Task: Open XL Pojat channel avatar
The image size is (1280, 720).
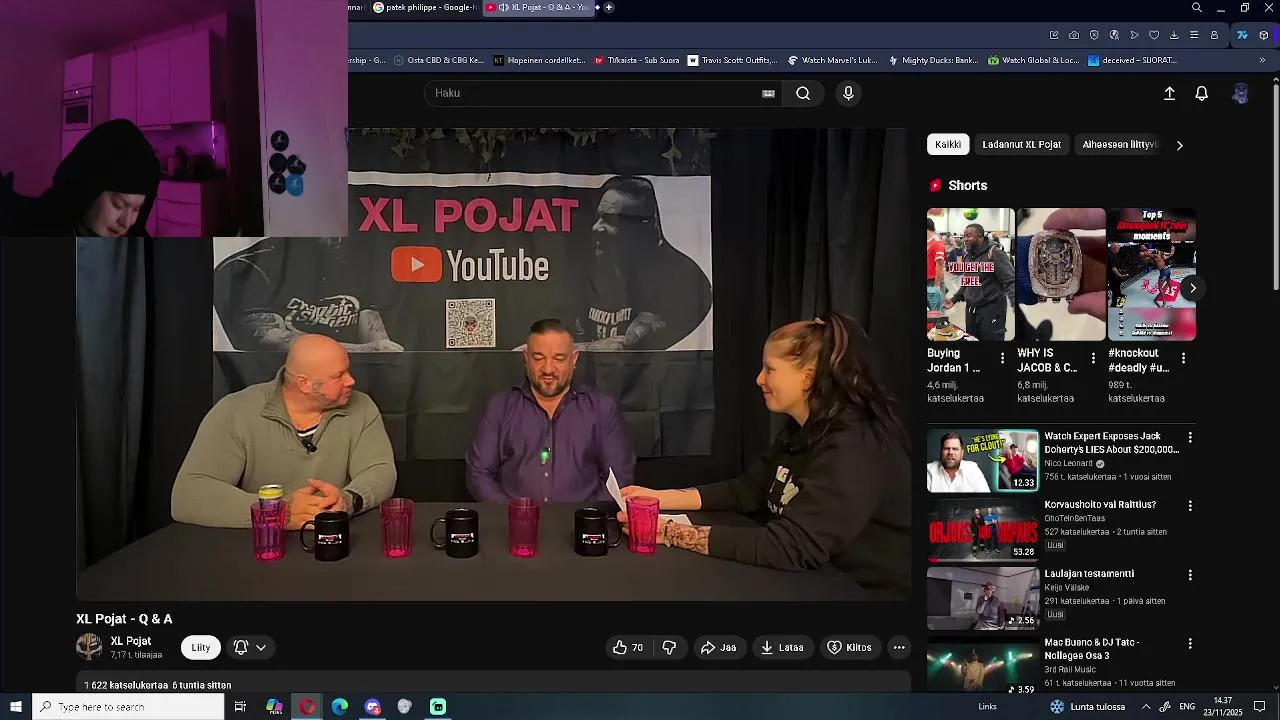Action: tap(89, 647)
